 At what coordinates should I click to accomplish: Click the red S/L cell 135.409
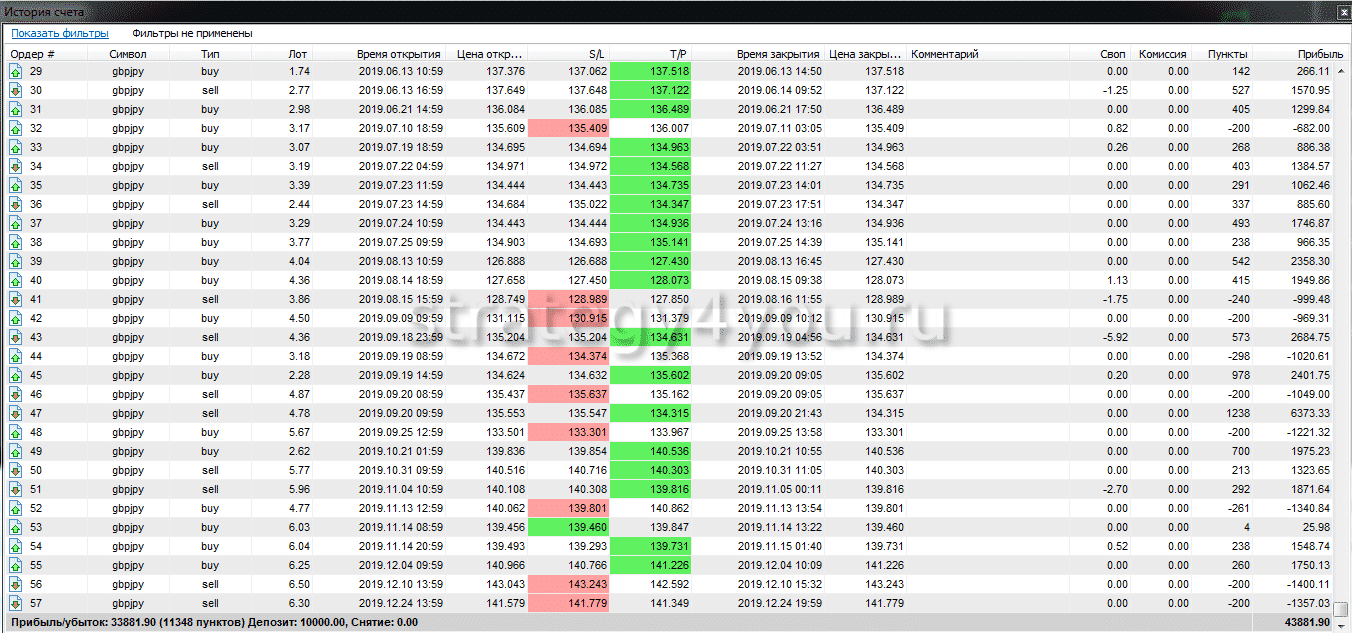(x=568, y=128)
